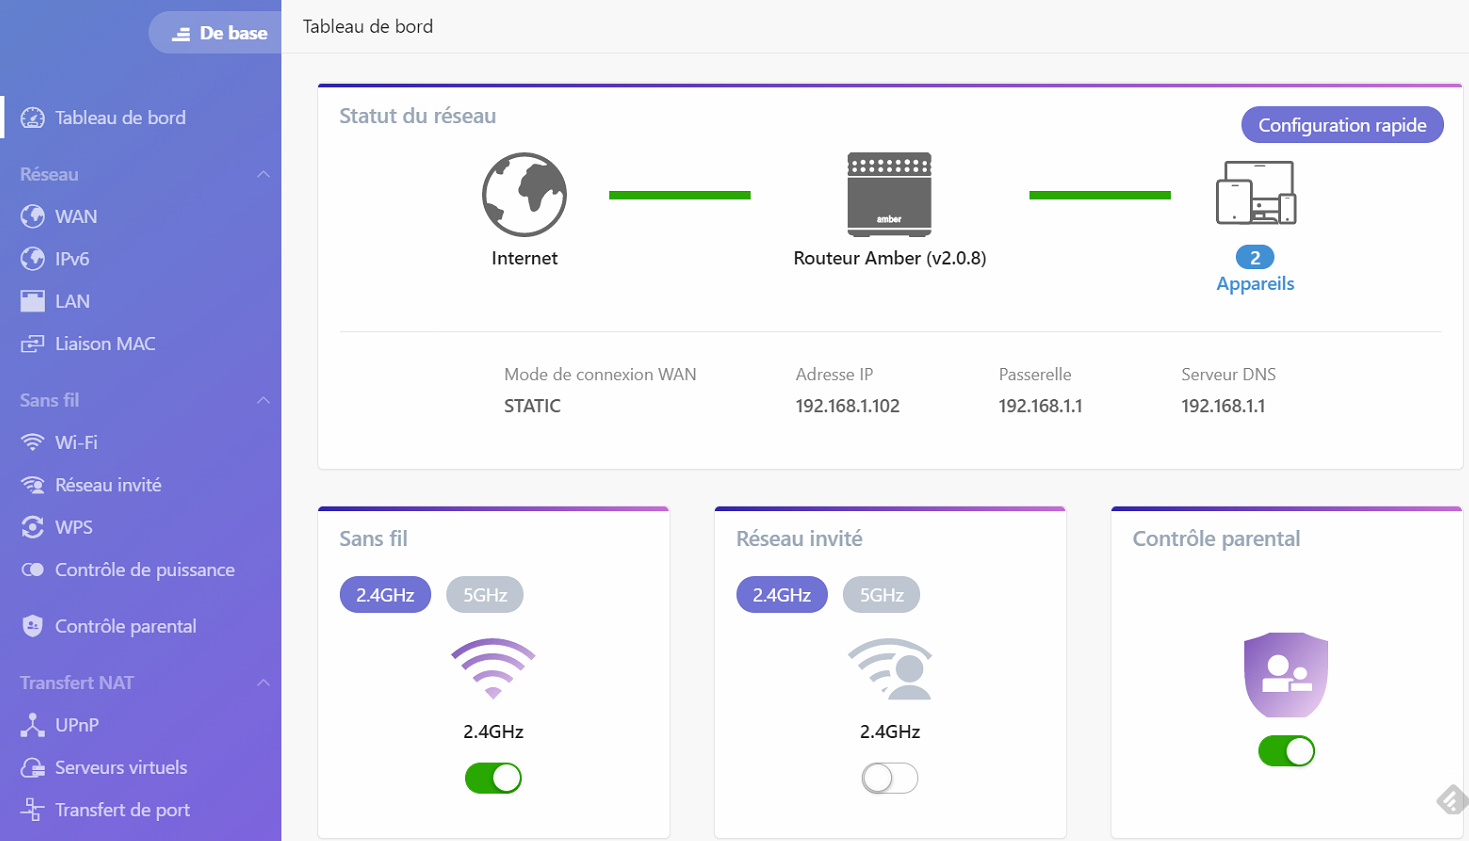Click the Réseau invité sidebar icon
The width and height of the screenshot is (1469, 841).
(32, 485)
